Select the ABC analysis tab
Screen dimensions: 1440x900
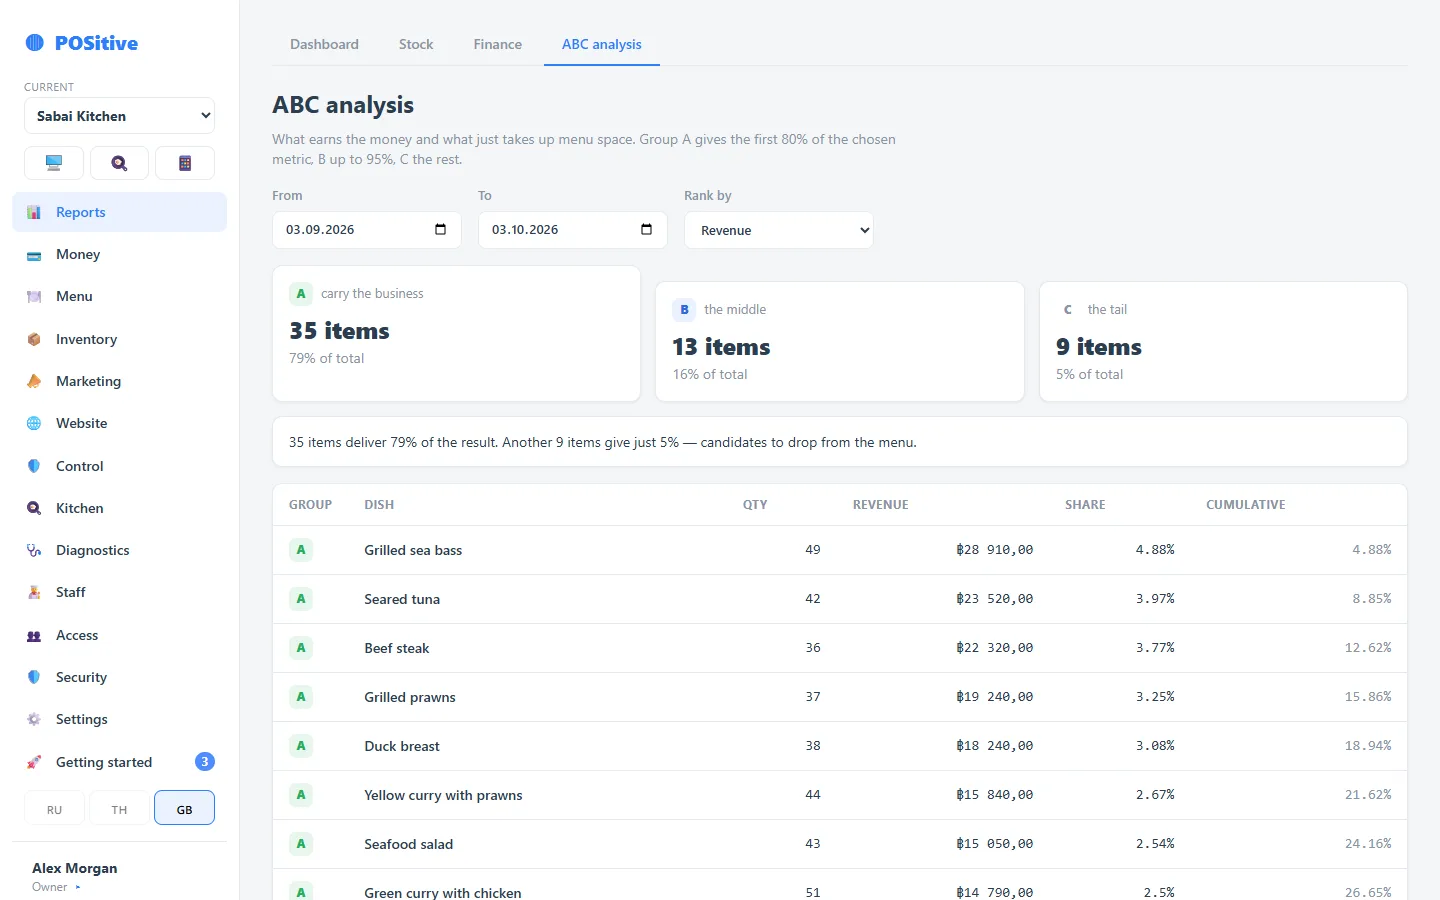[x=602, y=44]
